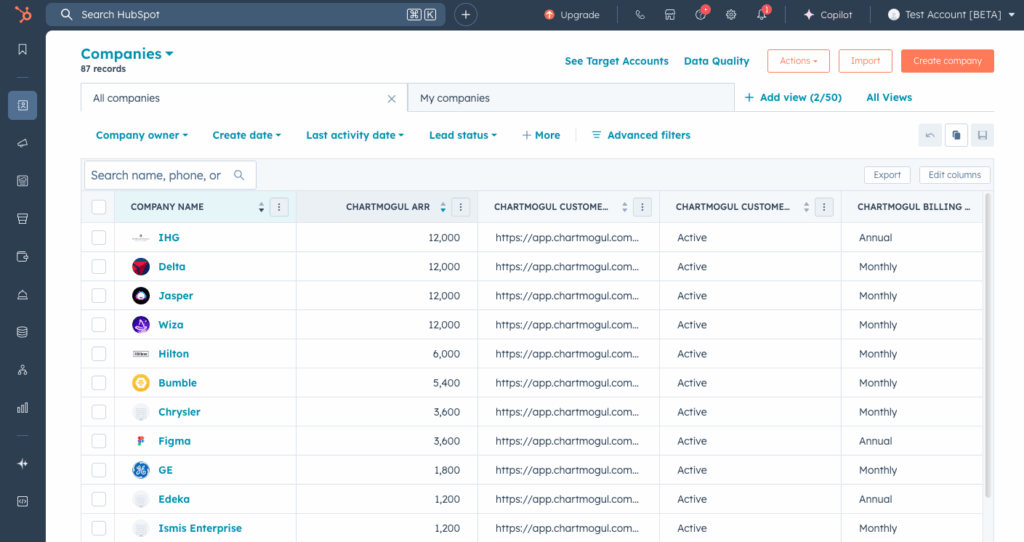This screenshot has height=542, width=1024.
Task: Click Add view (2/50)
Action: tap(793, 97)
